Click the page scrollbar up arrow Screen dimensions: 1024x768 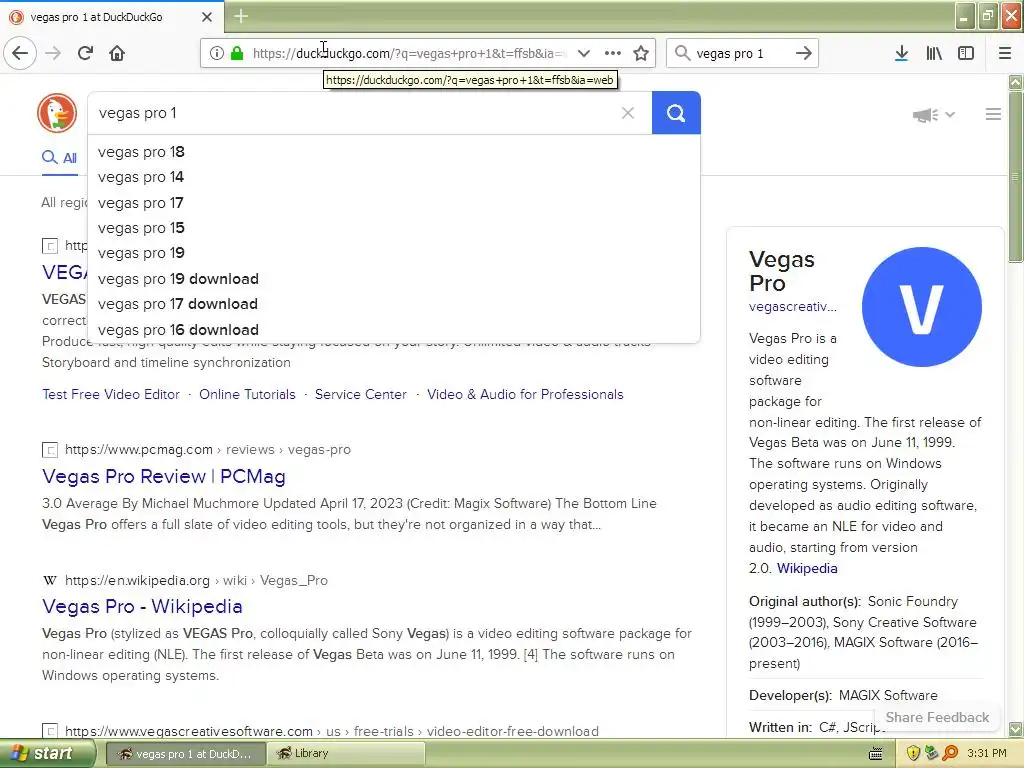(1016, 82)
